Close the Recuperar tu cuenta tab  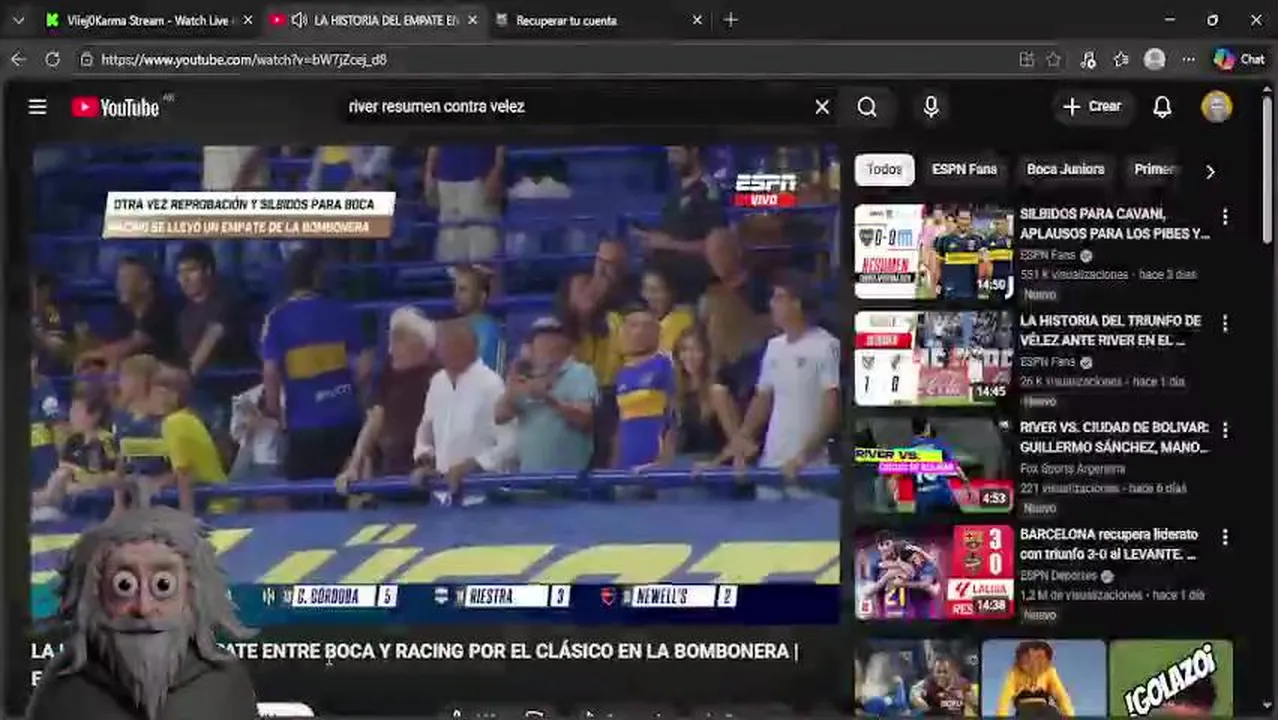coord(697,20)
